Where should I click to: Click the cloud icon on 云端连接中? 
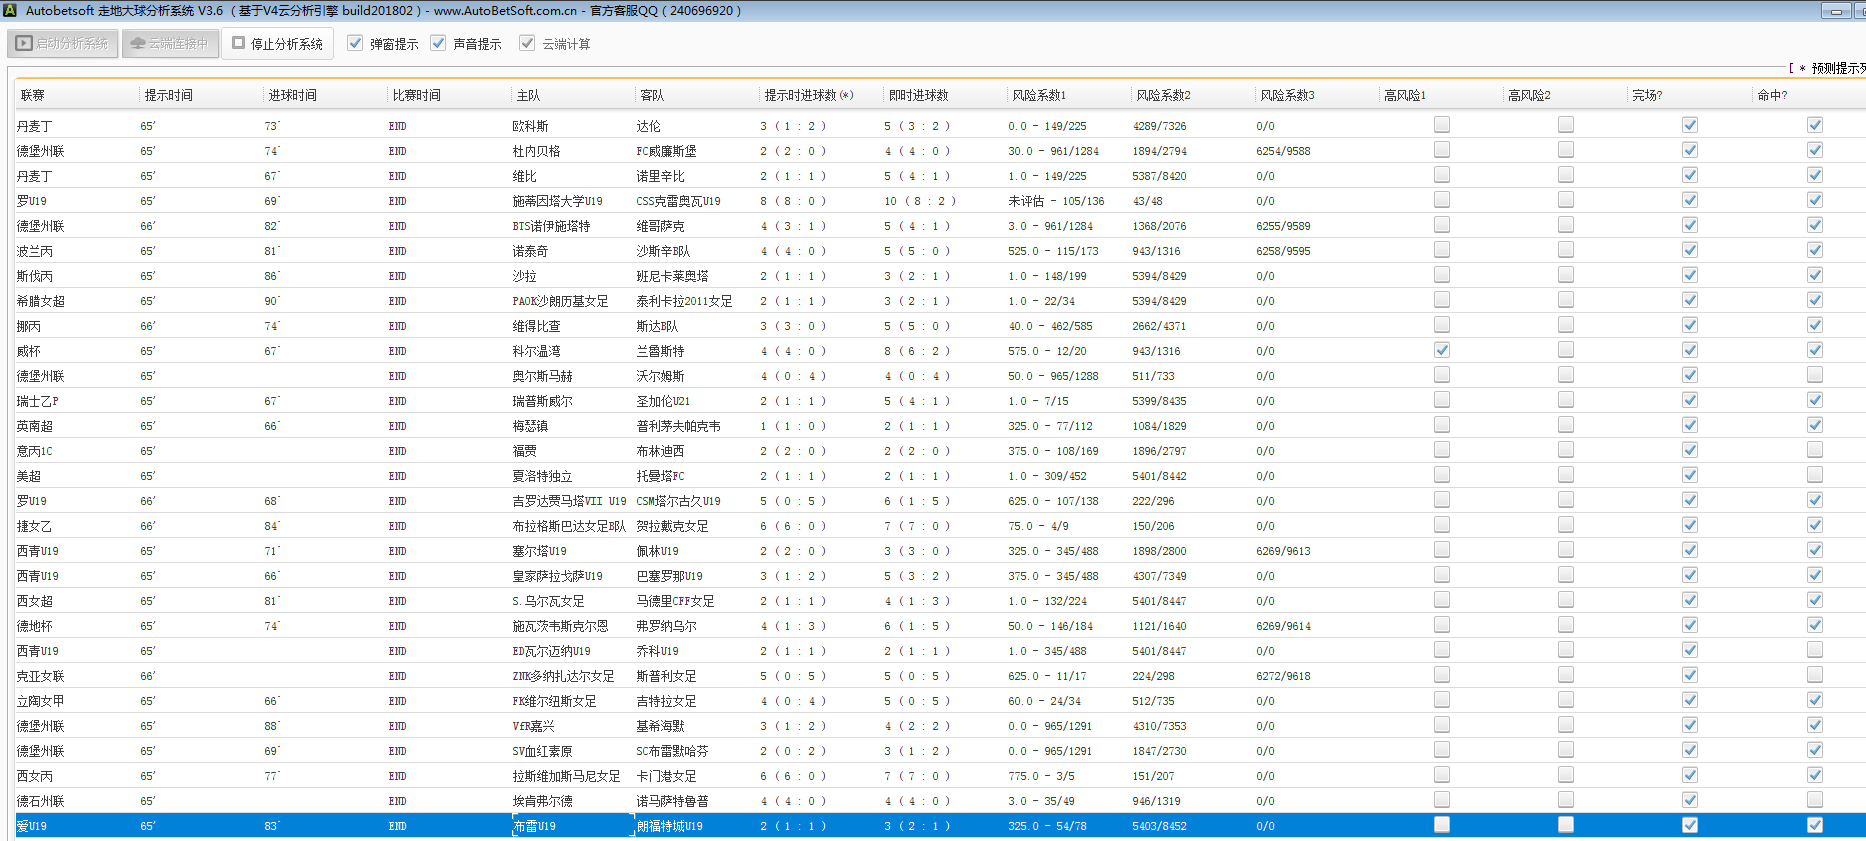coord(138,44)
